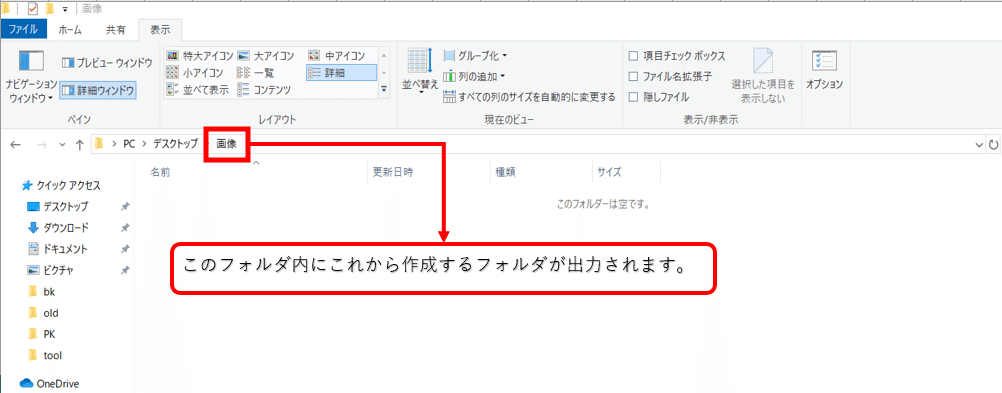
Task: Enable ファイル名拡張子 checkbox
Action: point(633,77)
